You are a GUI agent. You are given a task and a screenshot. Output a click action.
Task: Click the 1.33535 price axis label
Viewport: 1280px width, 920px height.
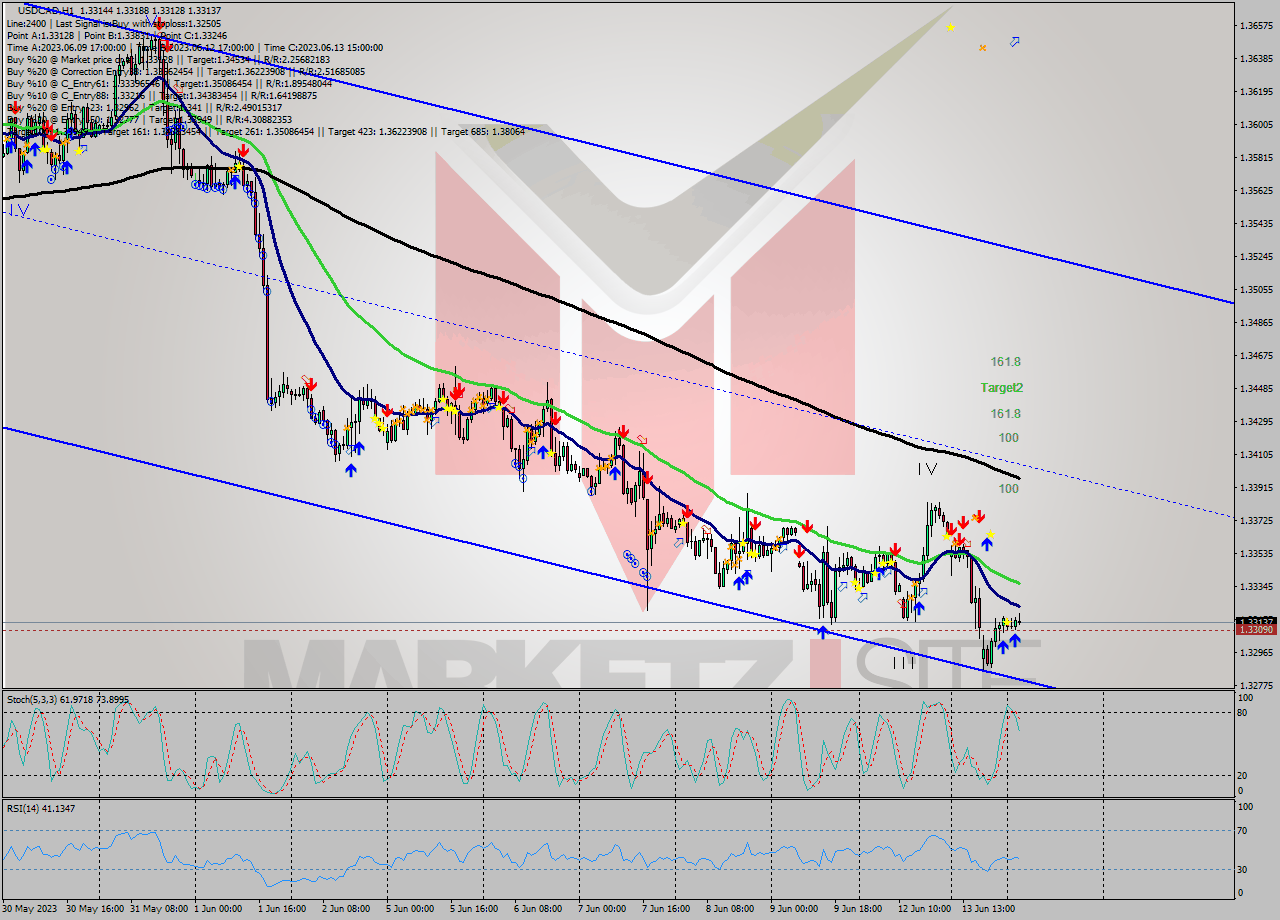point(1255,553)
